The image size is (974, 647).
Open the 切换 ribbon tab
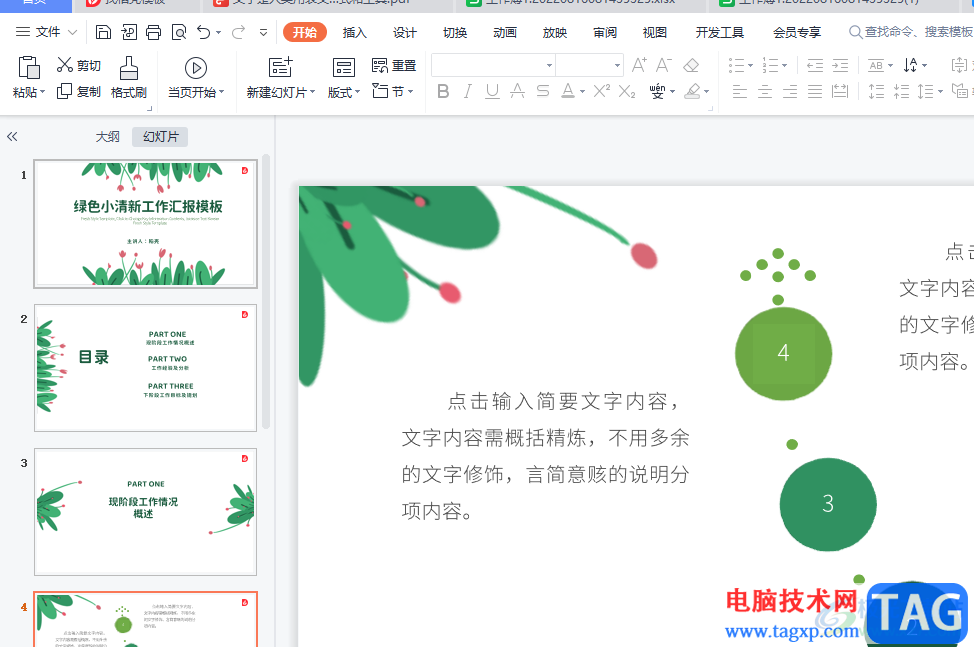point(455,32)
